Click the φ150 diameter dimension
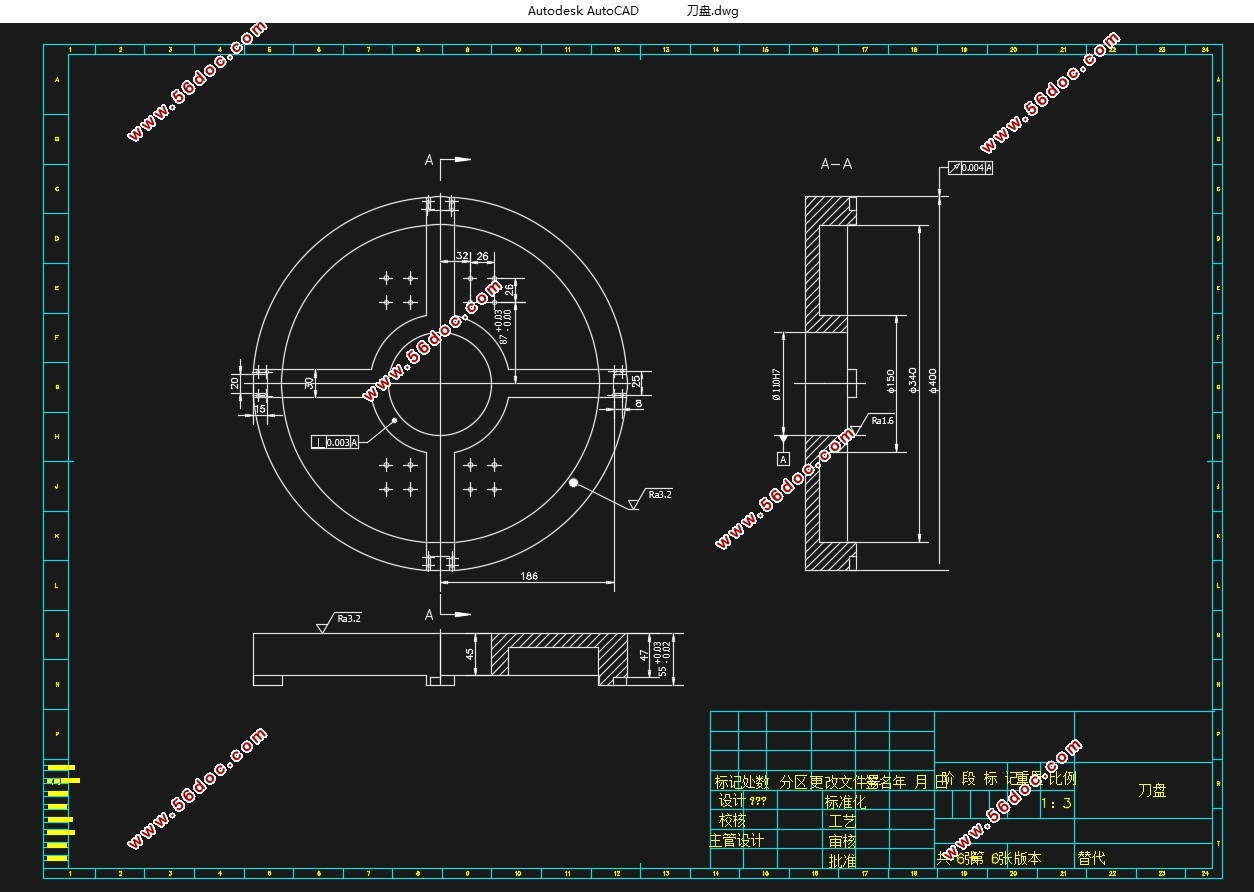This screenshot has width=1254, height=892. 890,380
